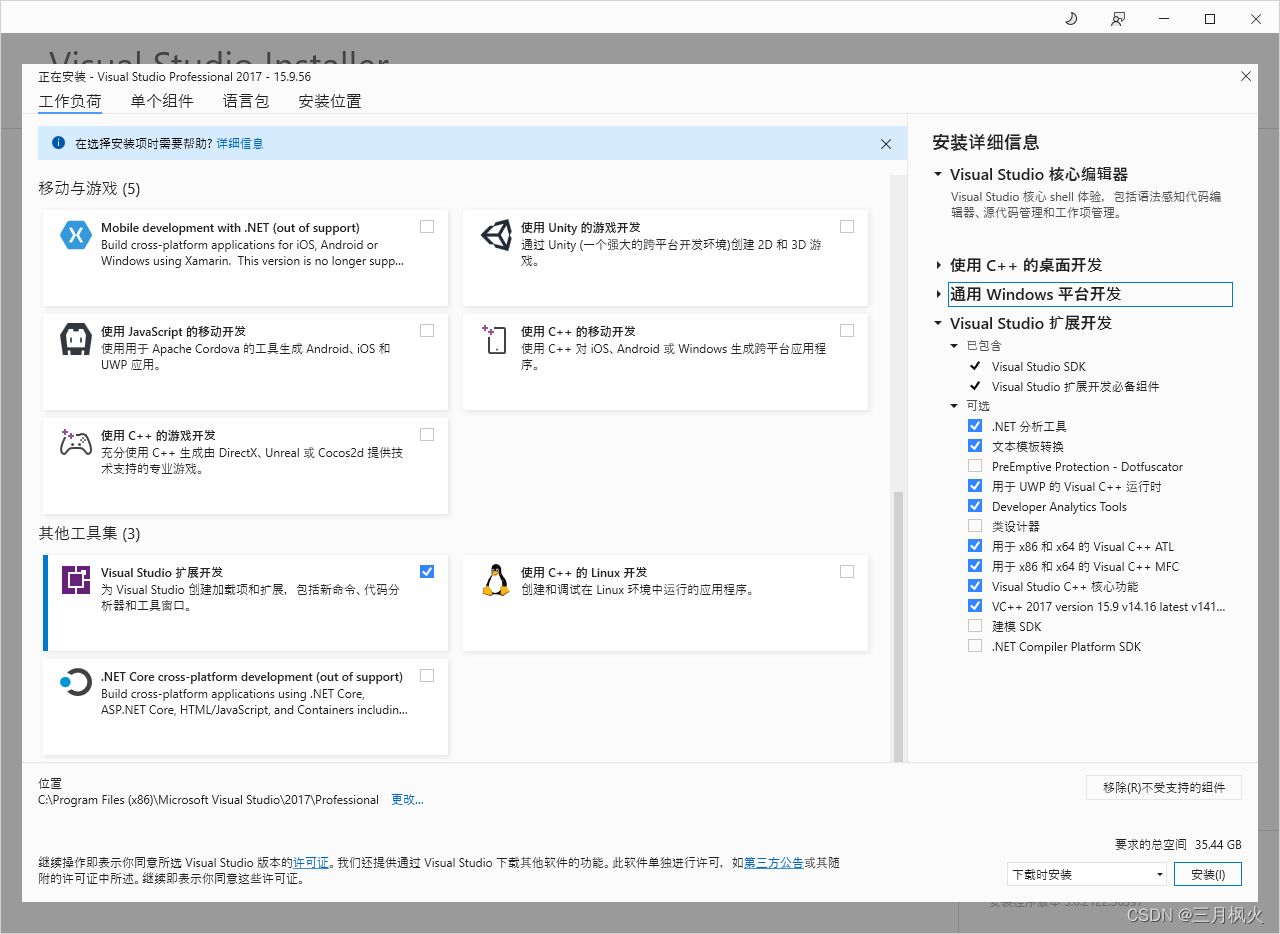Switch to 安装位置 tab
This screenshot has width=1280, height=934.
tap(330, 101)
